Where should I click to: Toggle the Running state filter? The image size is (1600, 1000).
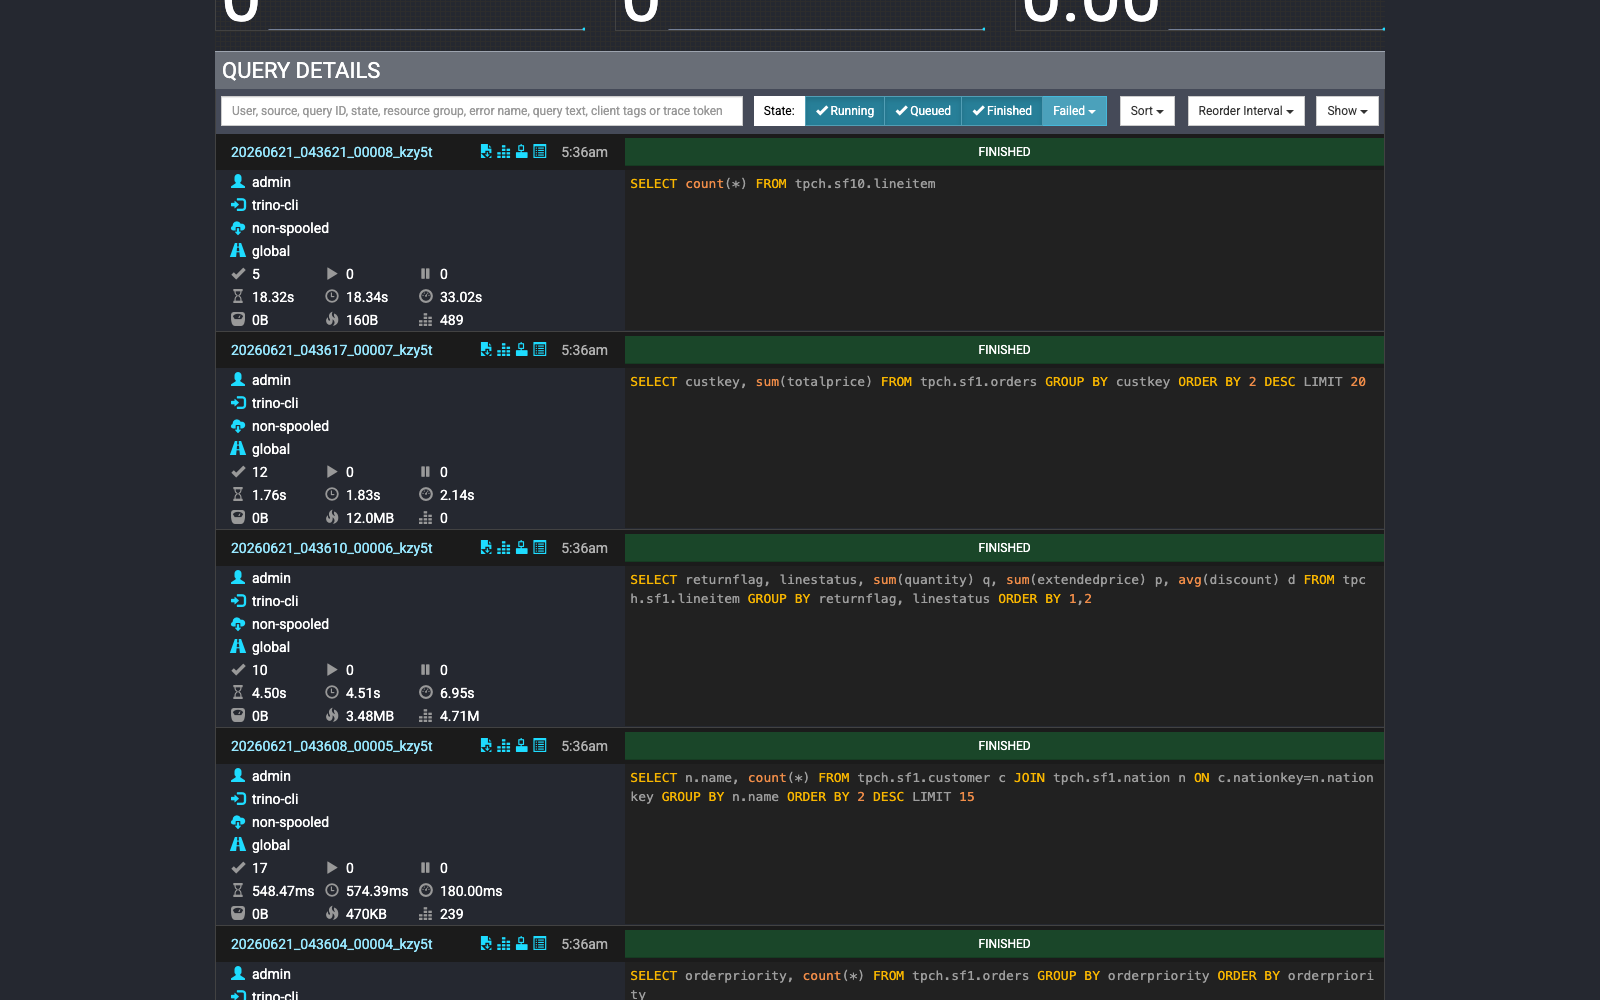[x=845, y=111]
